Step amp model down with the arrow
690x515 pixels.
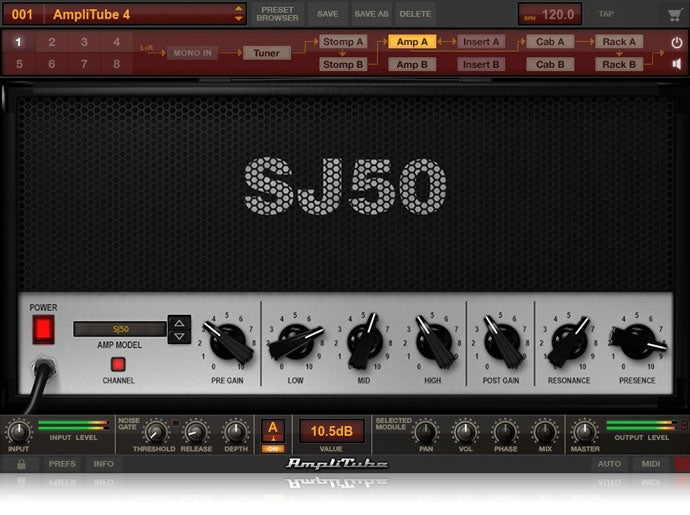click(x=179, y=336)
